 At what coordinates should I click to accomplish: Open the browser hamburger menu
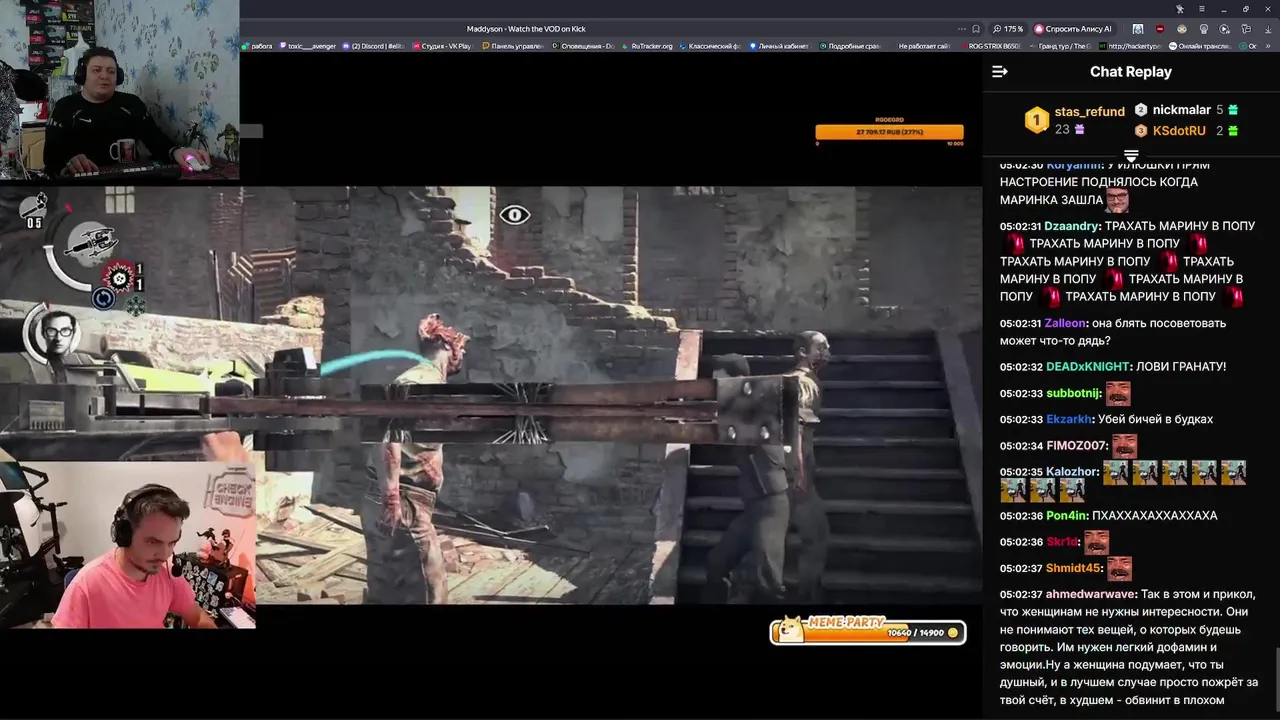[x=1202, y=9]
